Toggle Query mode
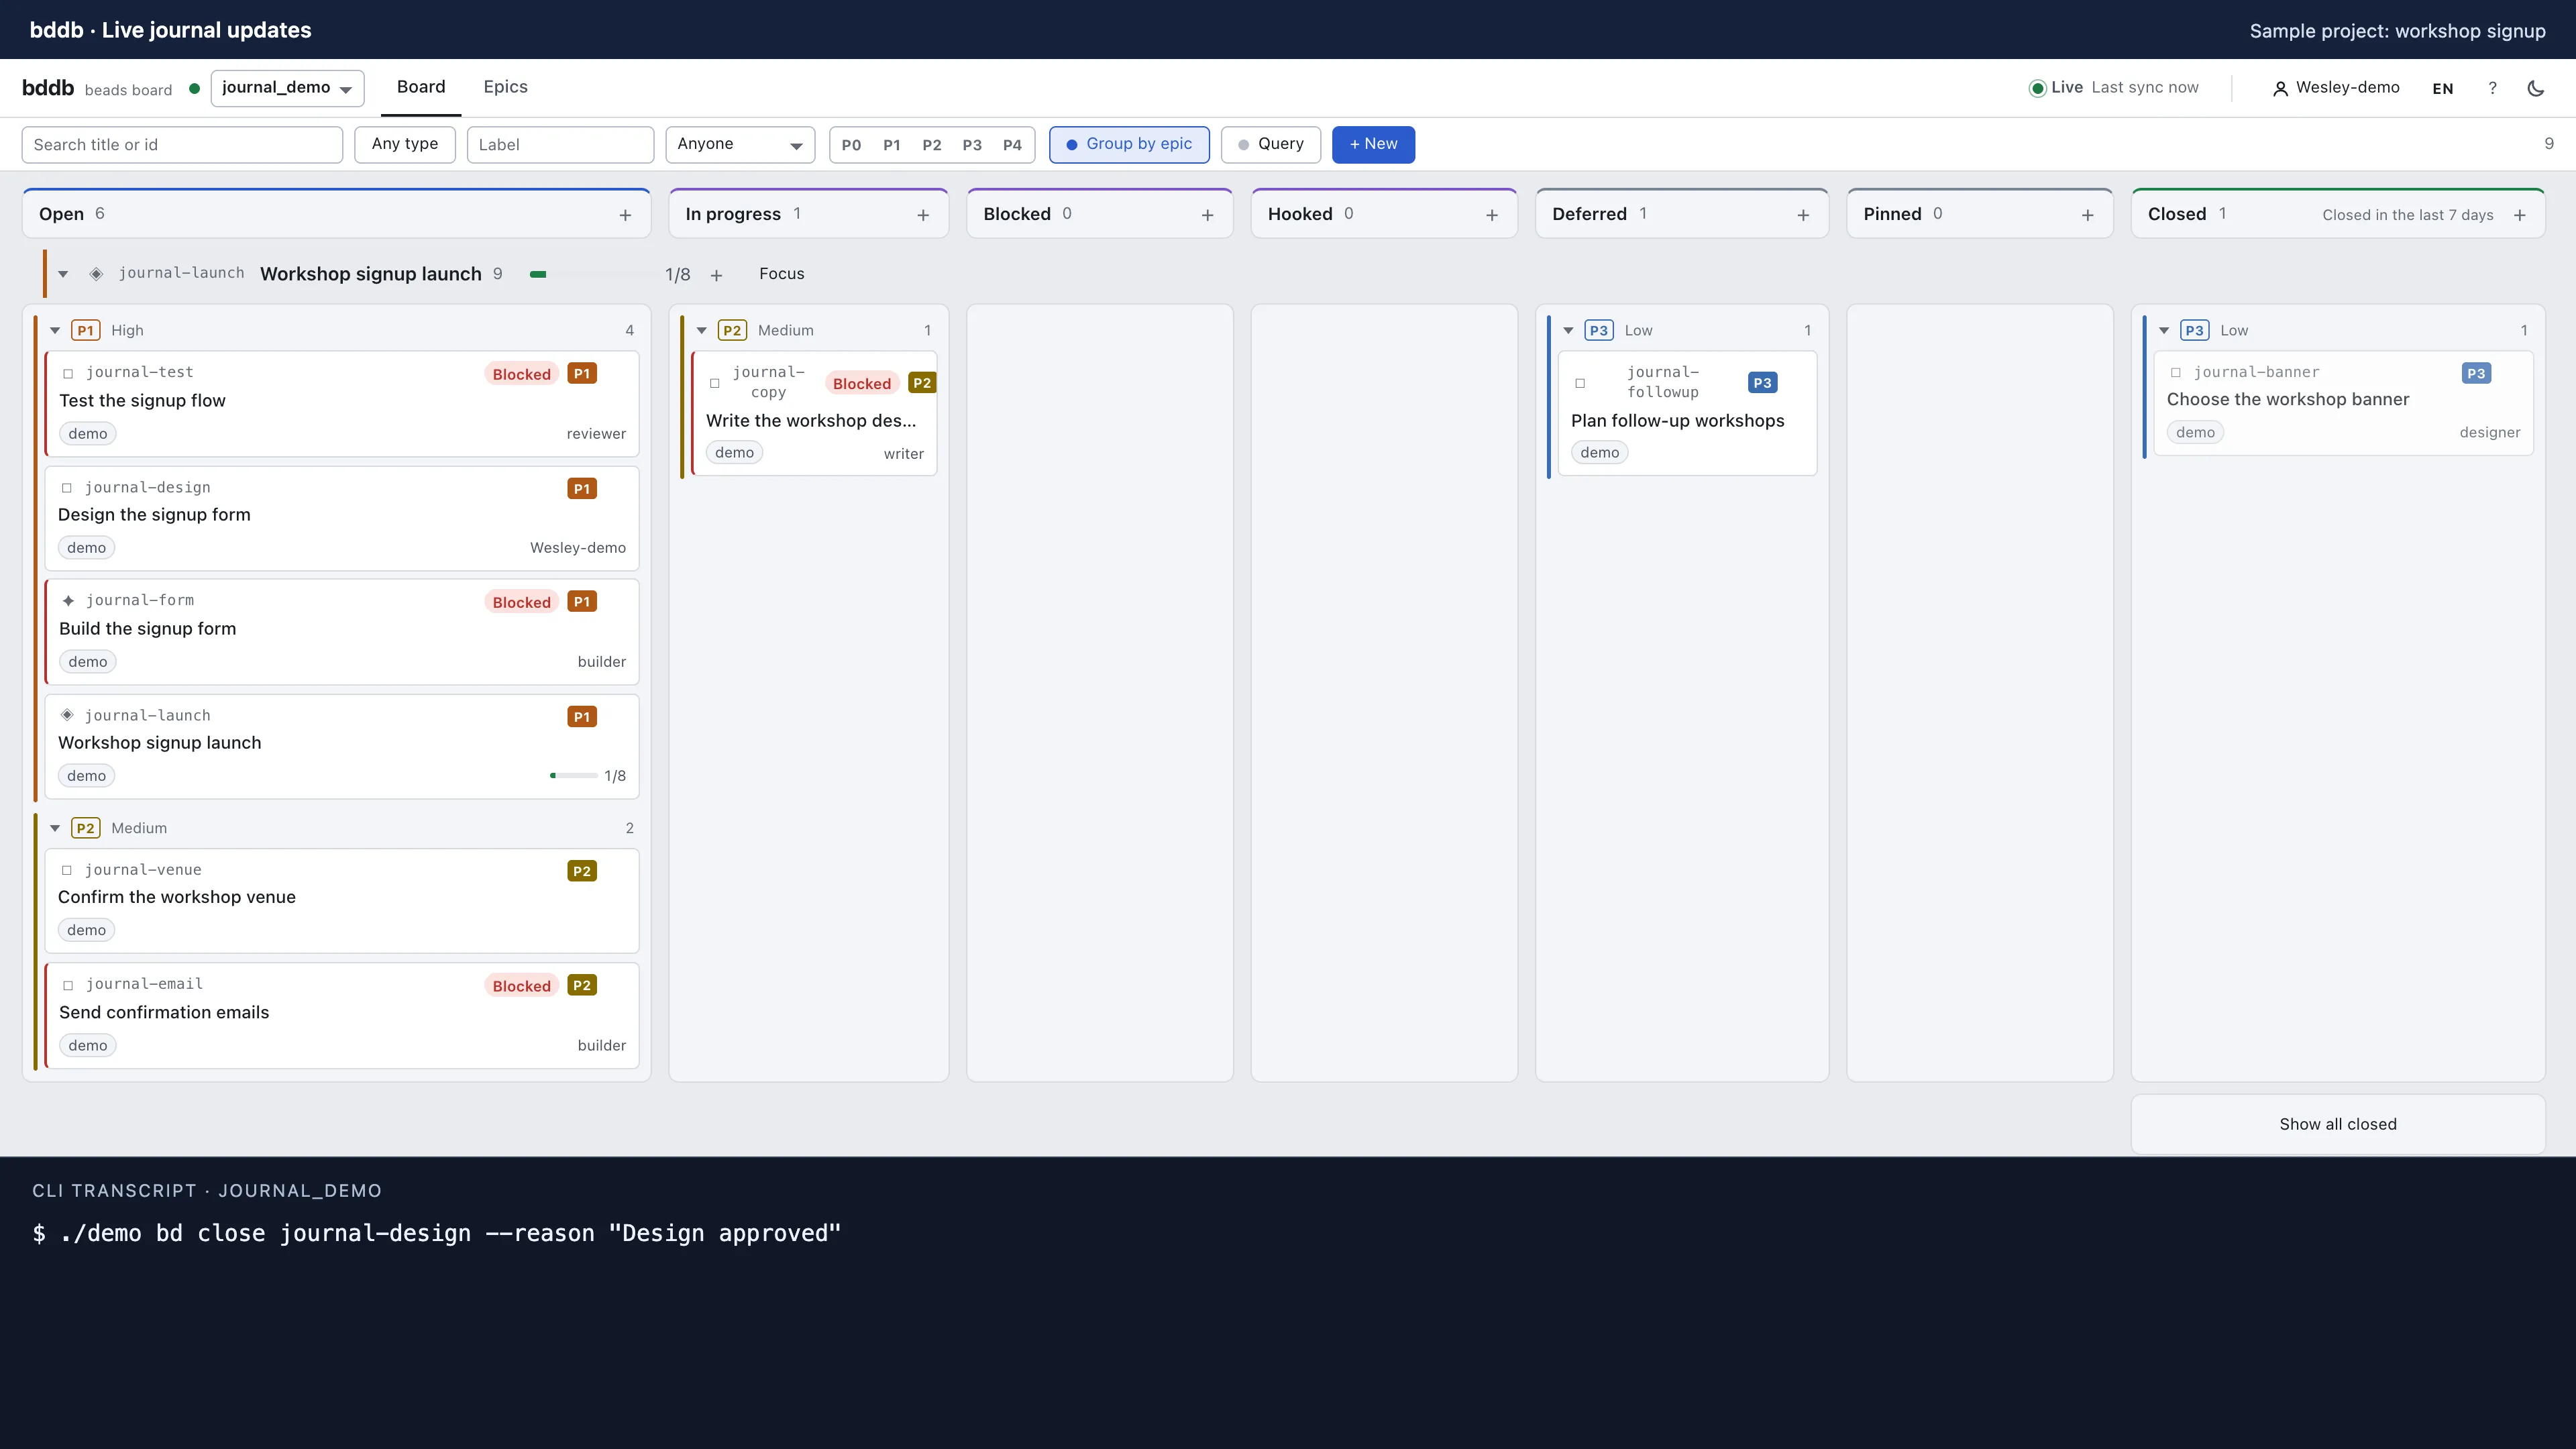2576x1449 pixels. pos(1270,144)
